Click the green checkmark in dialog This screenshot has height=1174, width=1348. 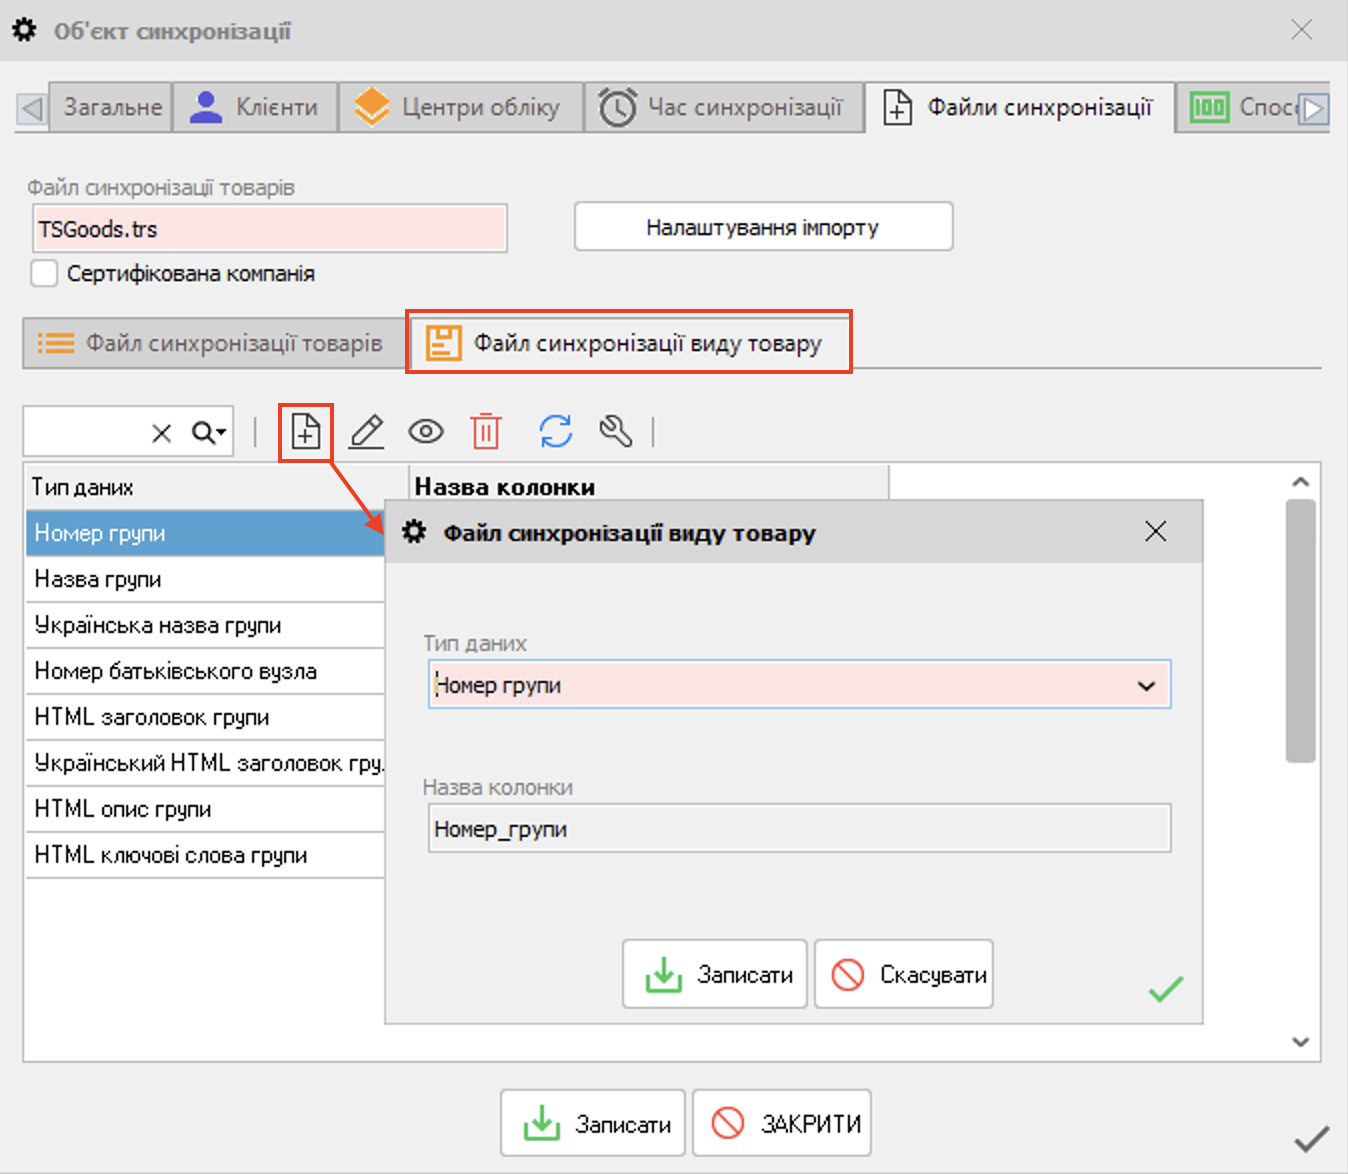point(1165,989)
